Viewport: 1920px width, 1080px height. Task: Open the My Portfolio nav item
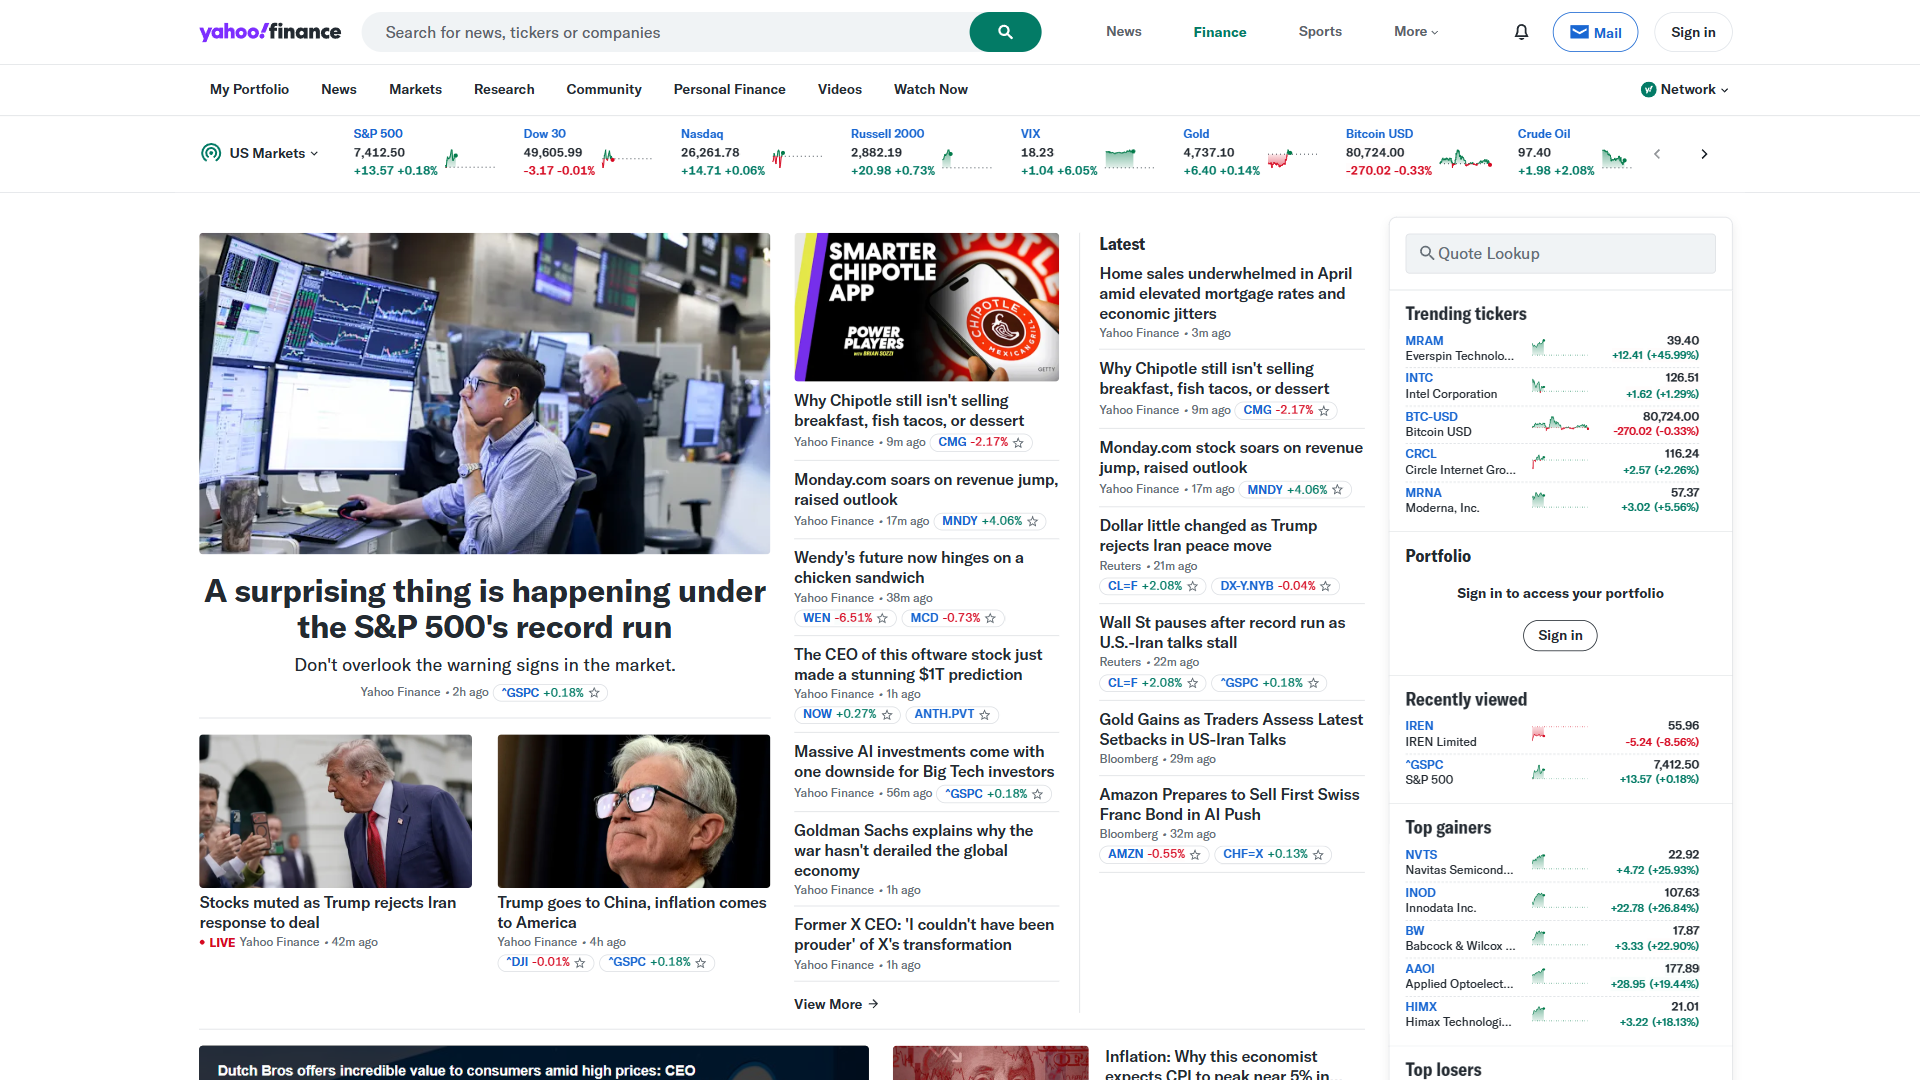point(249,90)
